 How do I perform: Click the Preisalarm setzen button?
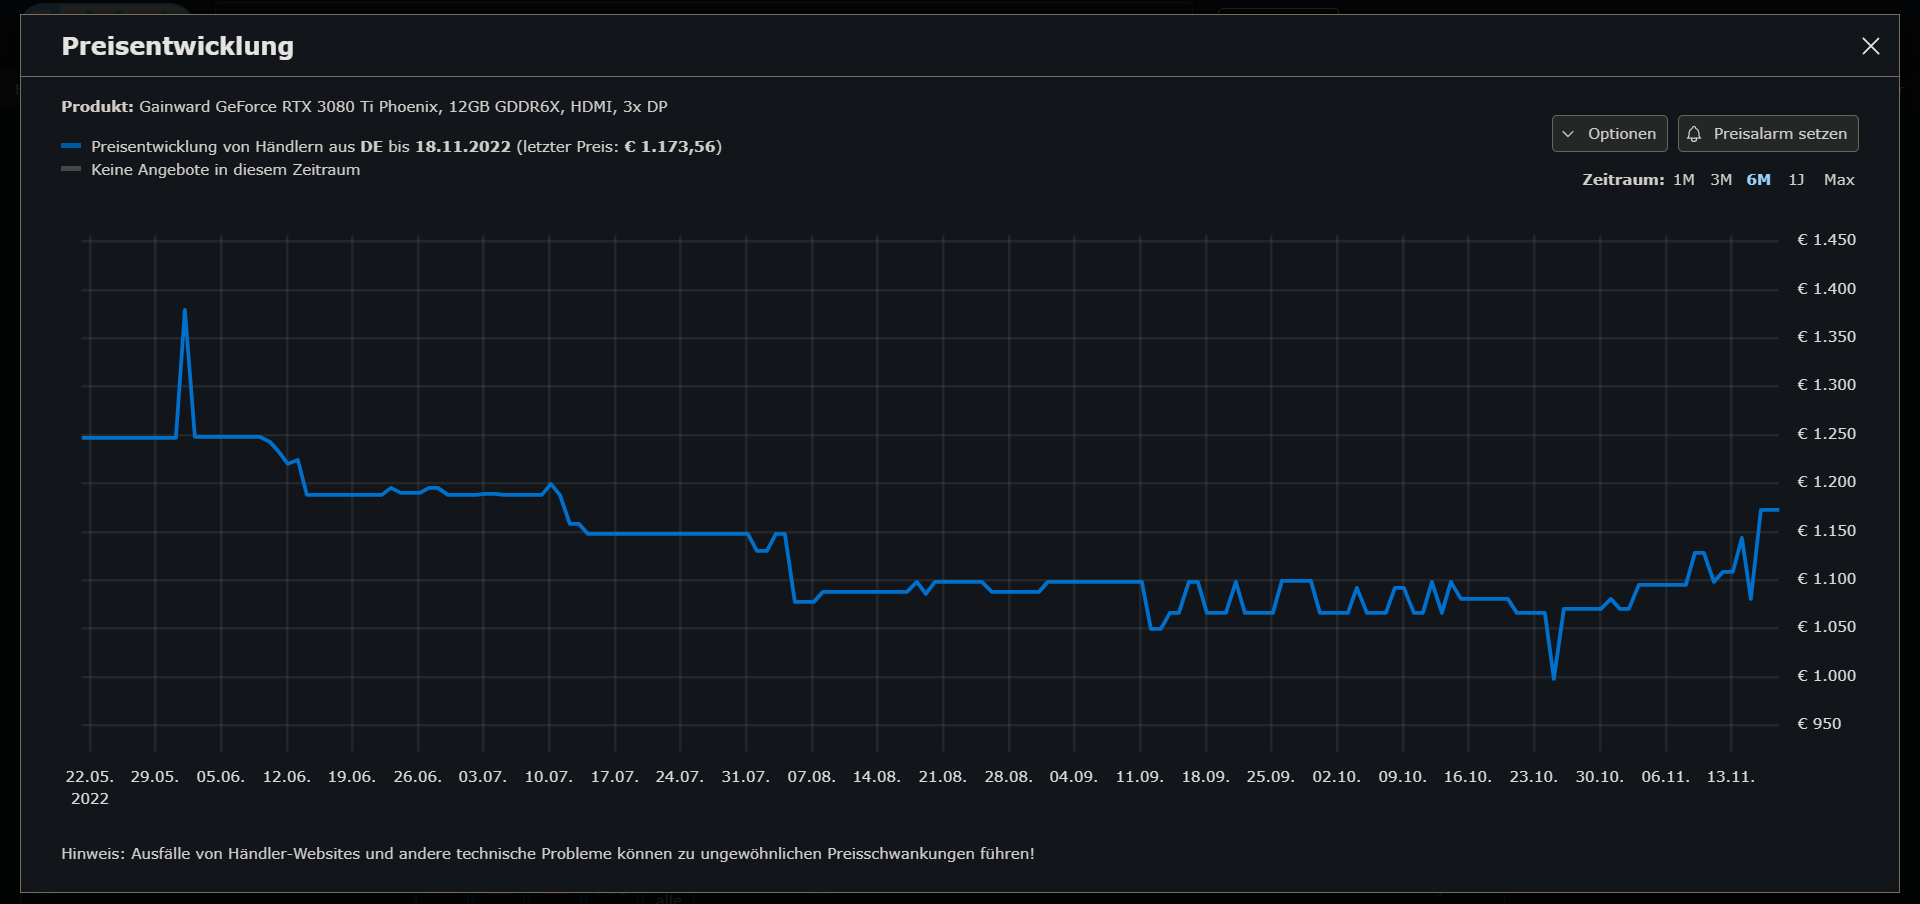coord(1768,134)
